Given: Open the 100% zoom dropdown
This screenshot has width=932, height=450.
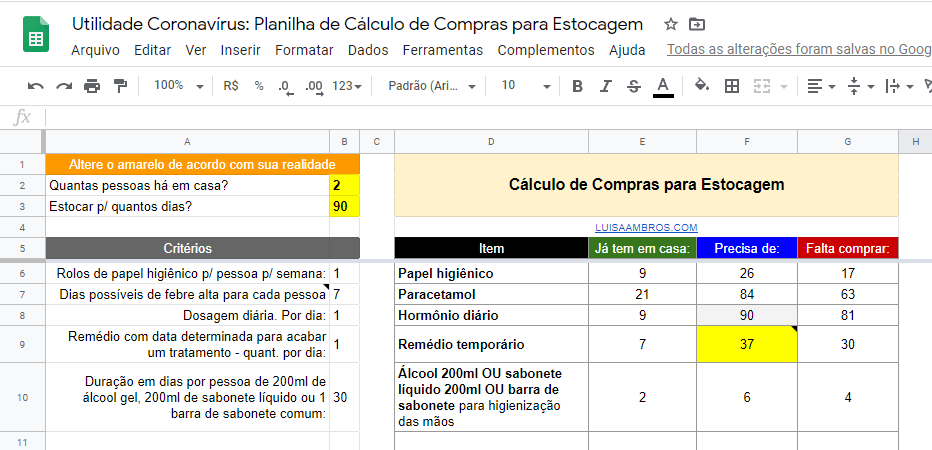Looking at the screenshot, I should coord(179,86).
